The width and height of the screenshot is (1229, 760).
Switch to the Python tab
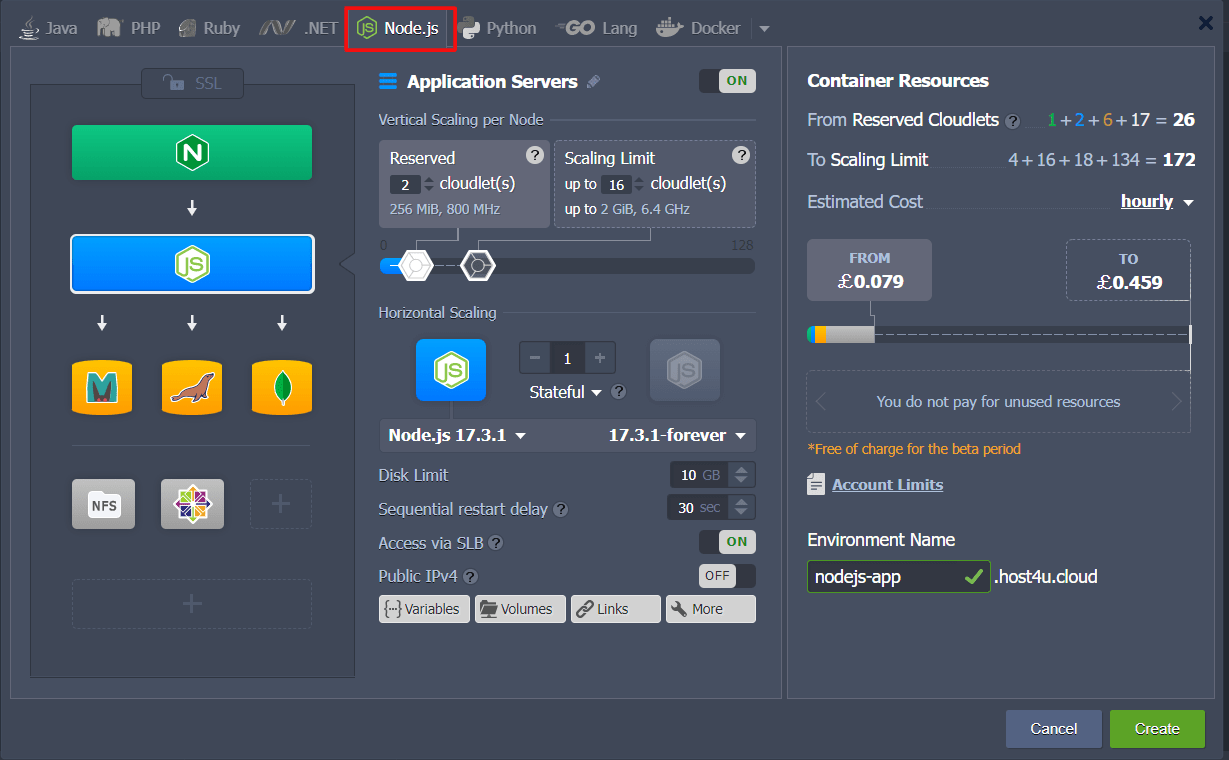[x=498, y=27]
